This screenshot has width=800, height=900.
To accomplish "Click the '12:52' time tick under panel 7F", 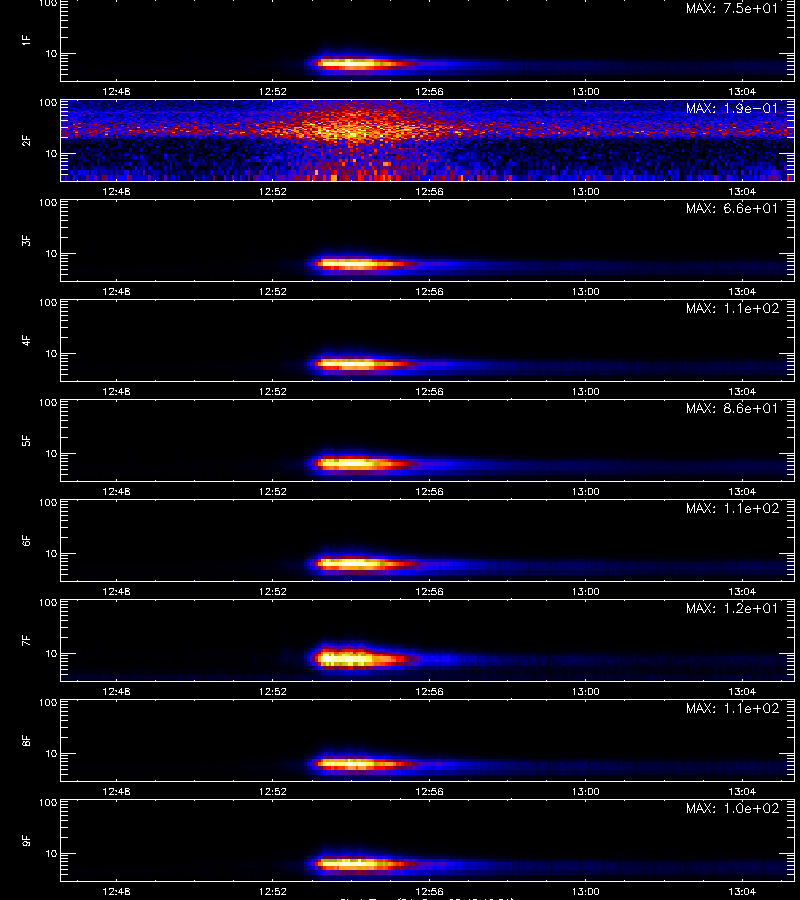I will [273, 691].
